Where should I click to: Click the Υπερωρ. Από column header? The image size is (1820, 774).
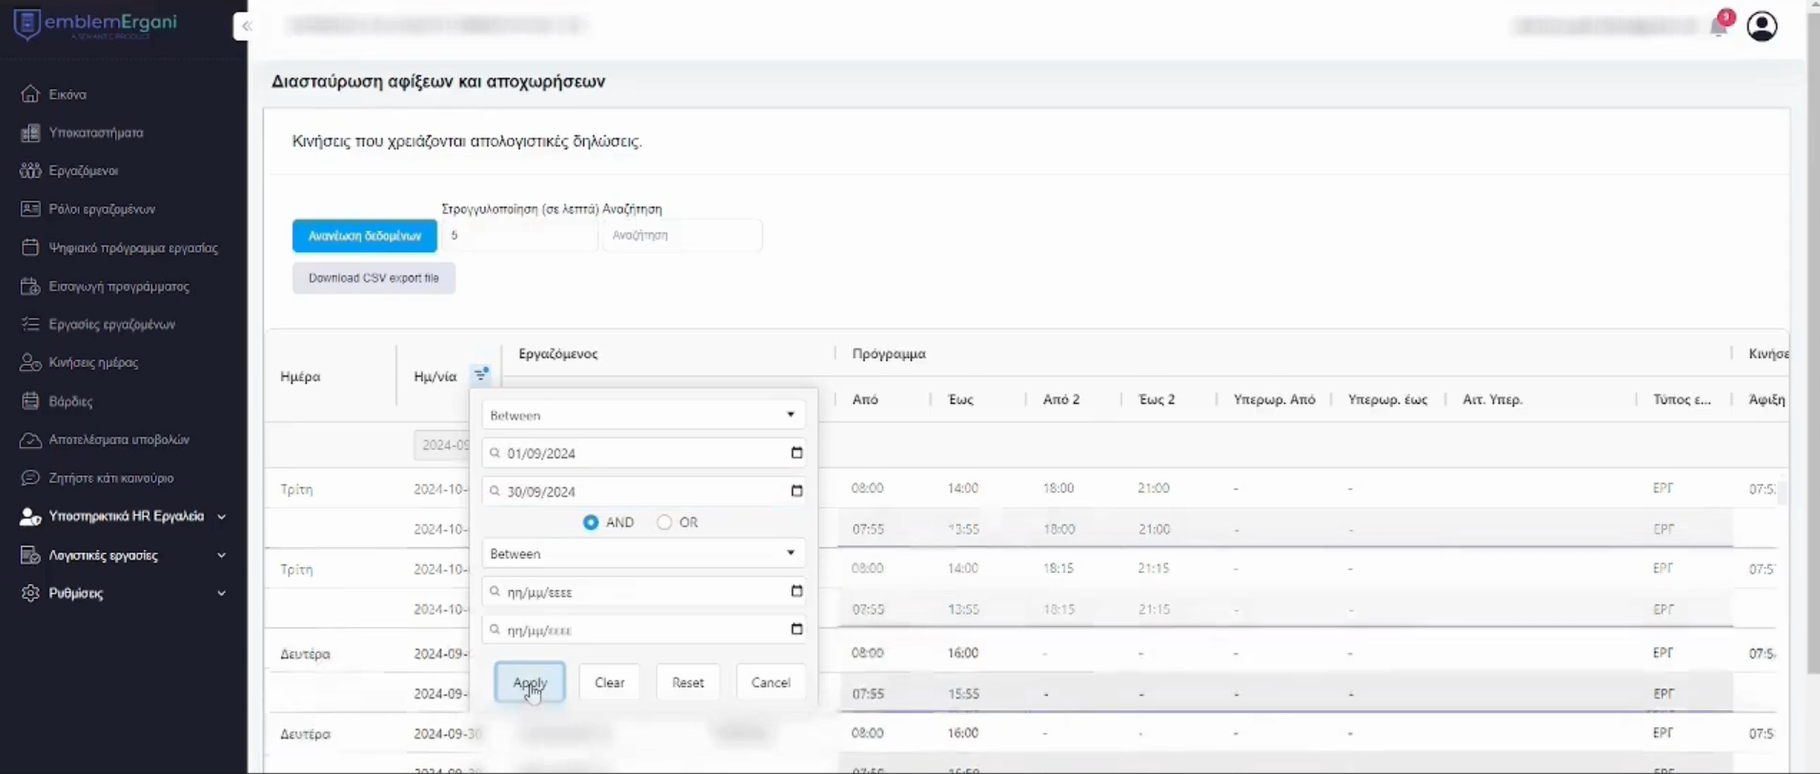click(x=1274, y=399)
